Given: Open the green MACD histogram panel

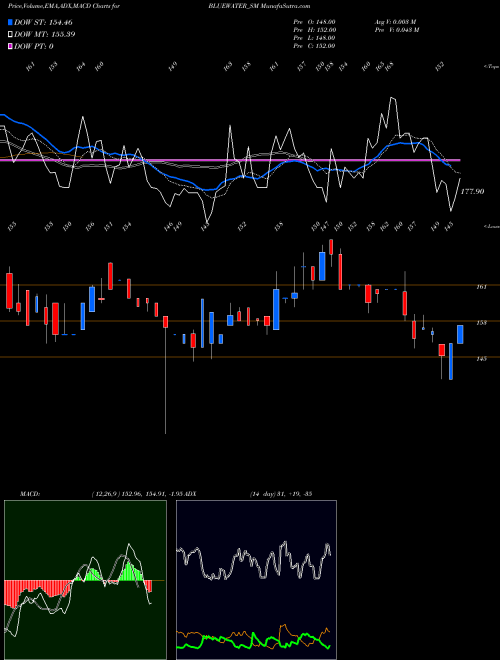Looking at the screenshot, I should (85, 580).
